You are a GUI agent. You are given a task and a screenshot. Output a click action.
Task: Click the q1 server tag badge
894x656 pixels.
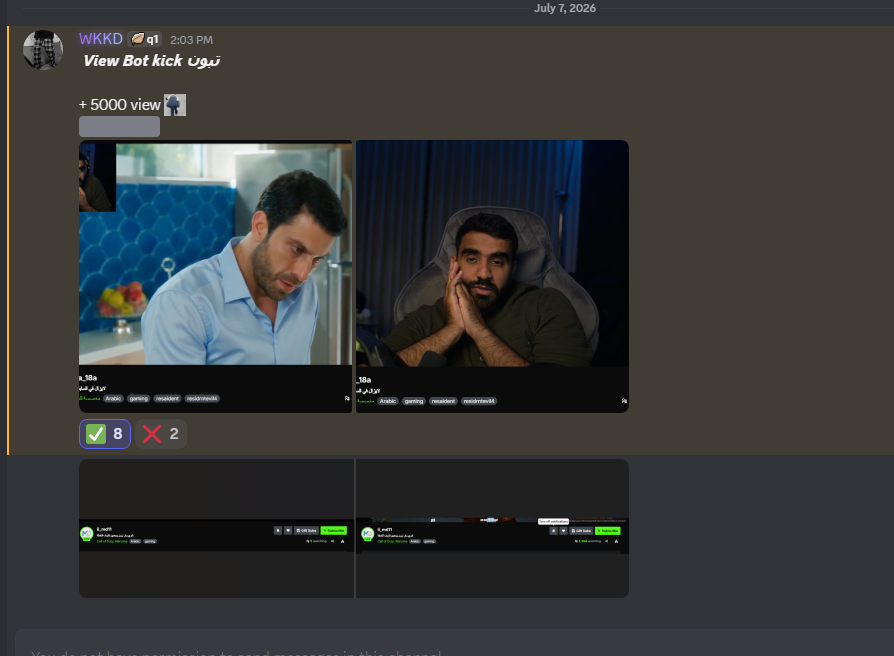pyautogui.click(x=145, y=39)
